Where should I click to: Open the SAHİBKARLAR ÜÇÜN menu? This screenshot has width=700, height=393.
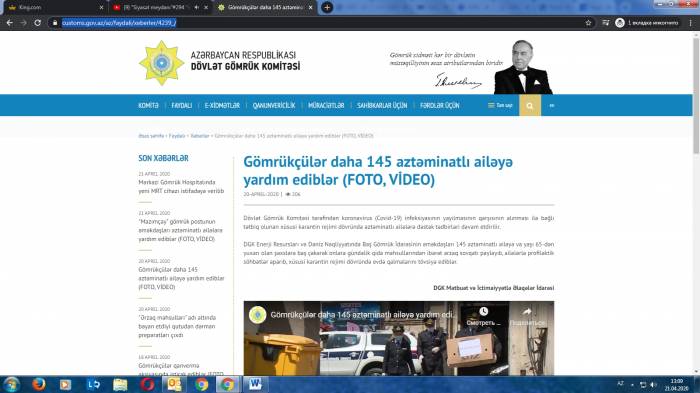(382, 105)
